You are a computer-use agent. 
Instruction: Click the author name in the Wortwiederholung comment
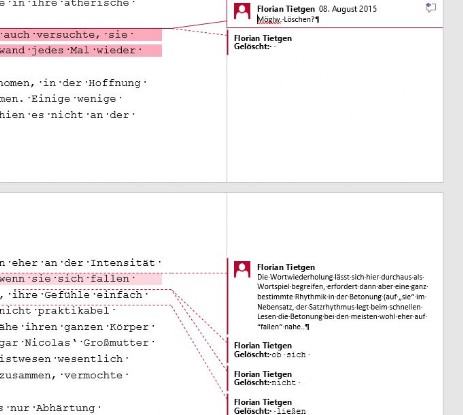point(286,267)
